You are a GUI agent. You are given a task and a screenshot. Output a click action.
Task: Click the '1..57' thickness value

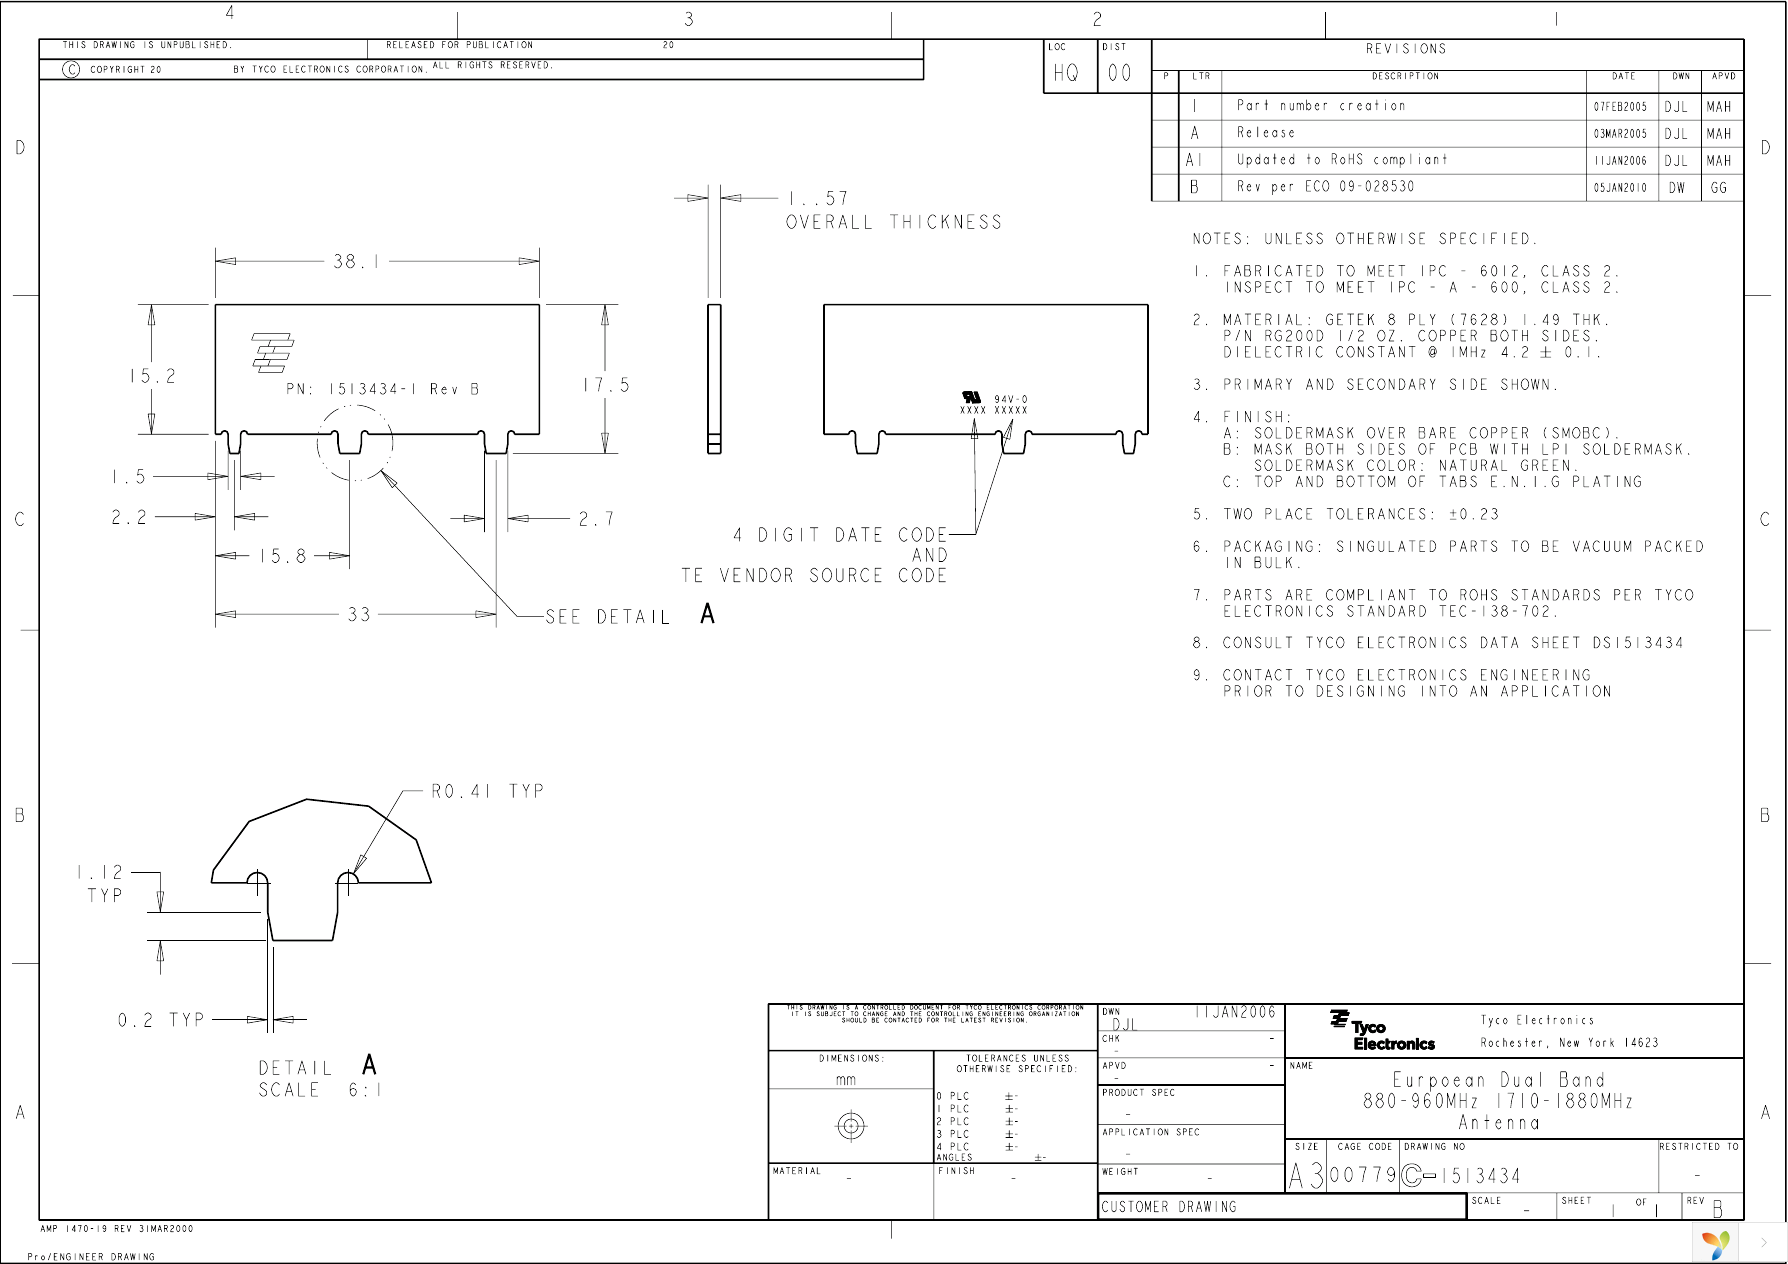(x=817, y=198)
